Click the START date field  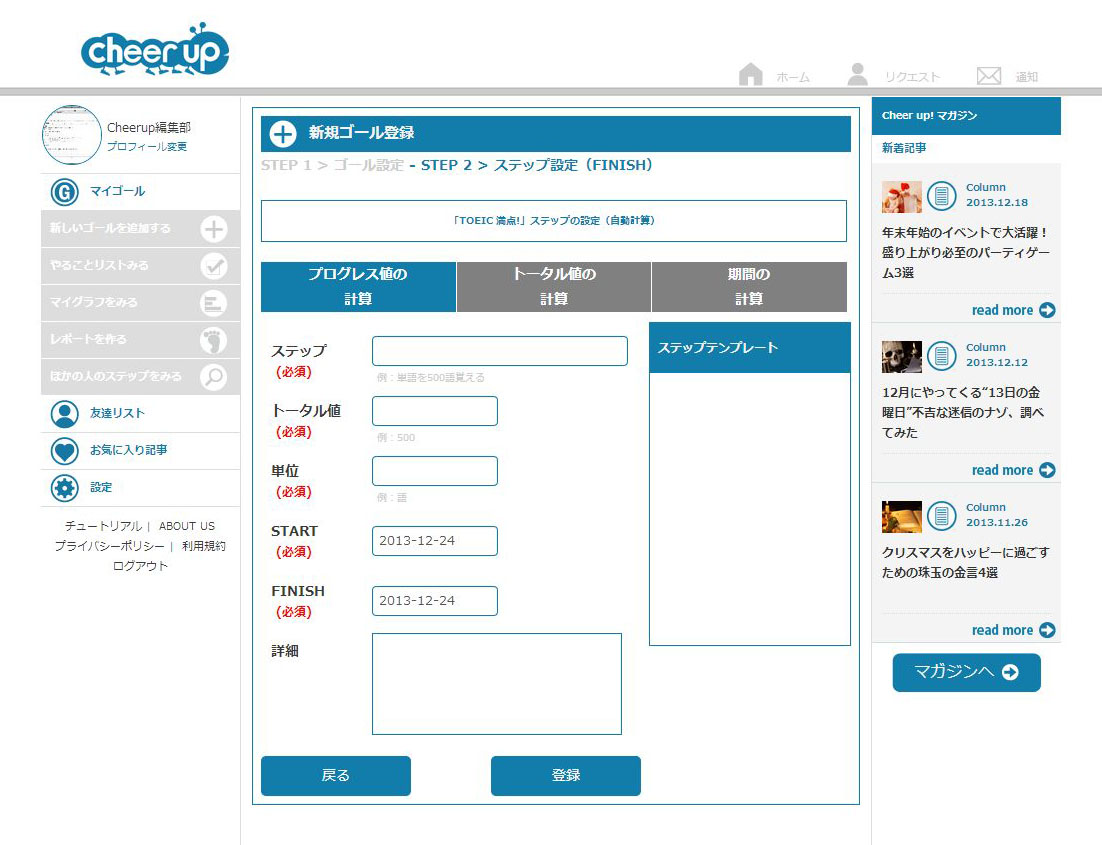pos(435,541)
